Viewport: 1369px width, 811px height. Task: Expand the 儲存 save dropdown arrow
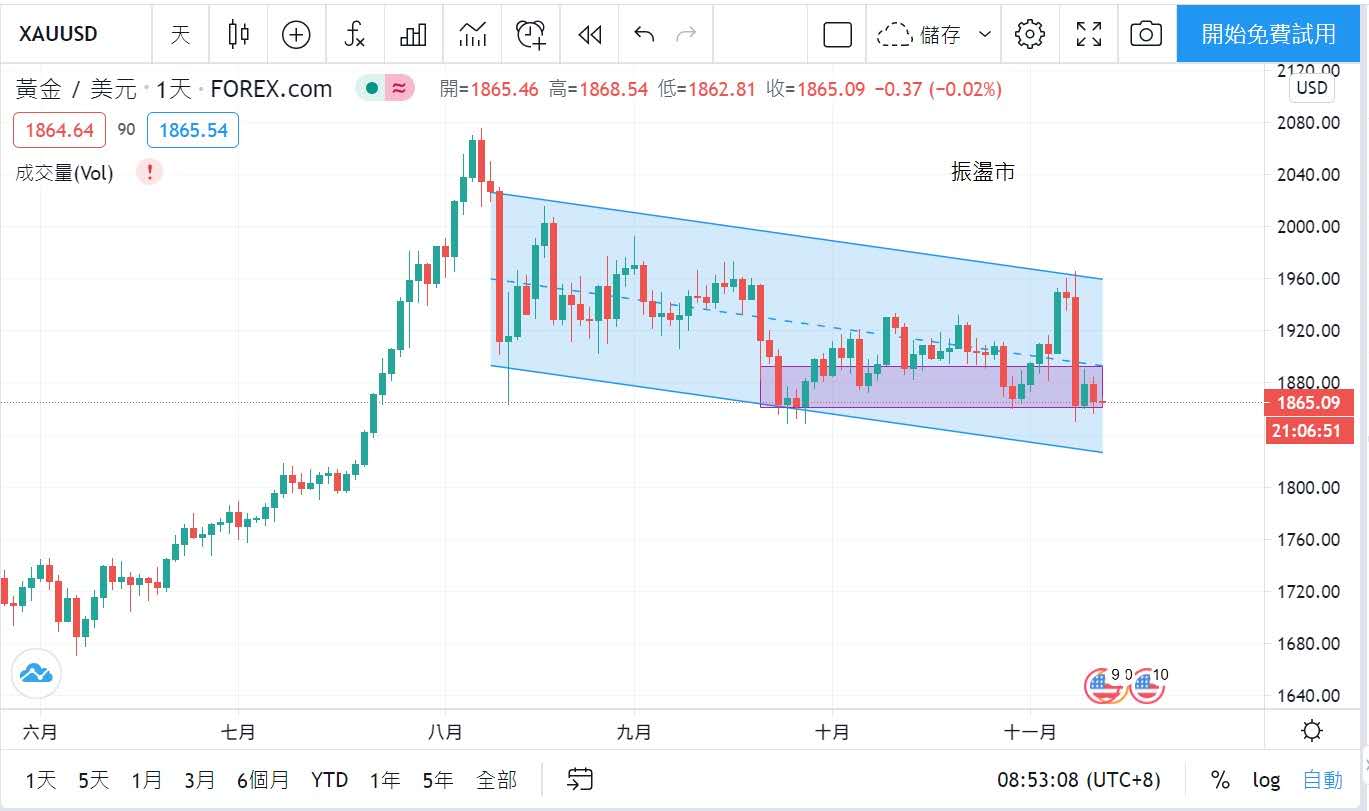click(985, 35)
